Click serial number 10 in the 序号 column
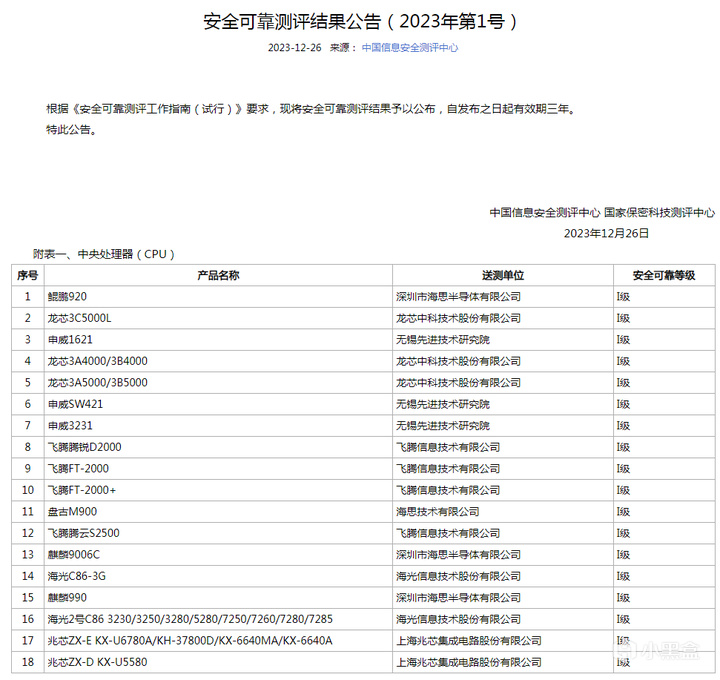This screenshot has width=720, height=680. coord(28,490)
